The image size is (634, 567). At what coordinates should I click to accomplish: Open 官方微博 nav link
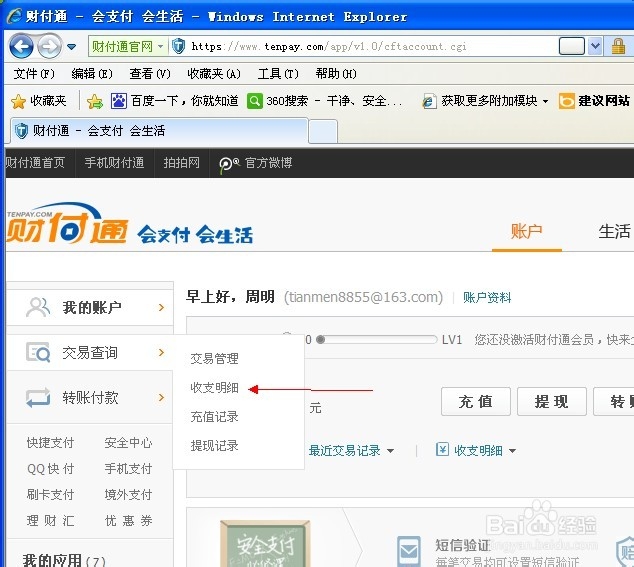pyautogui.click(x=256, y=163)
